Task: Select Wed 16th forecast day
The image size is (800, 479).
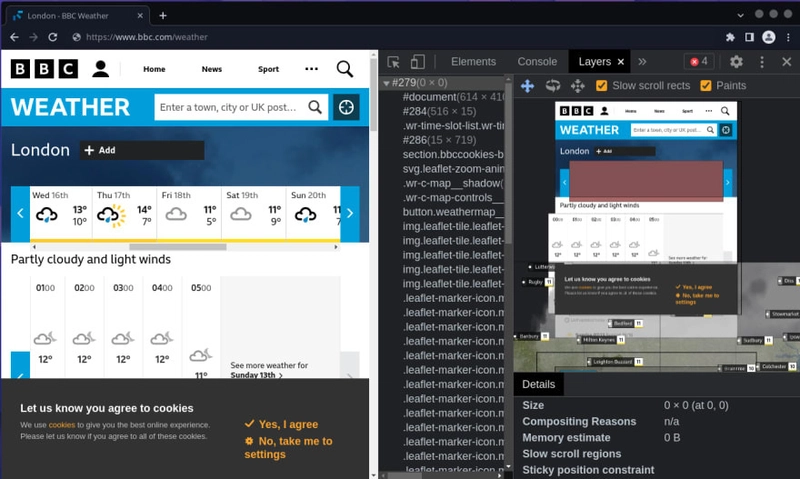Action: pos(61,213)
